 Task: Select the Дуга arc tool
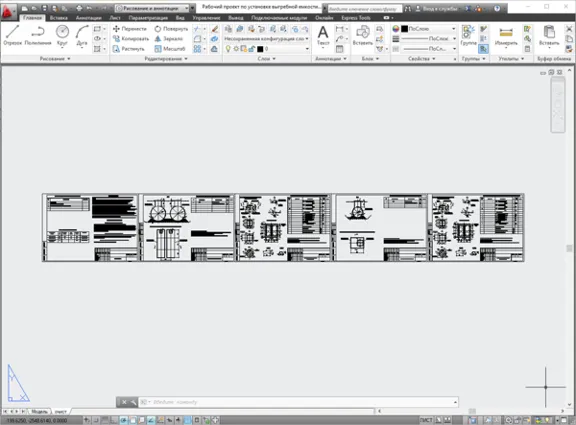click(82, 35)
